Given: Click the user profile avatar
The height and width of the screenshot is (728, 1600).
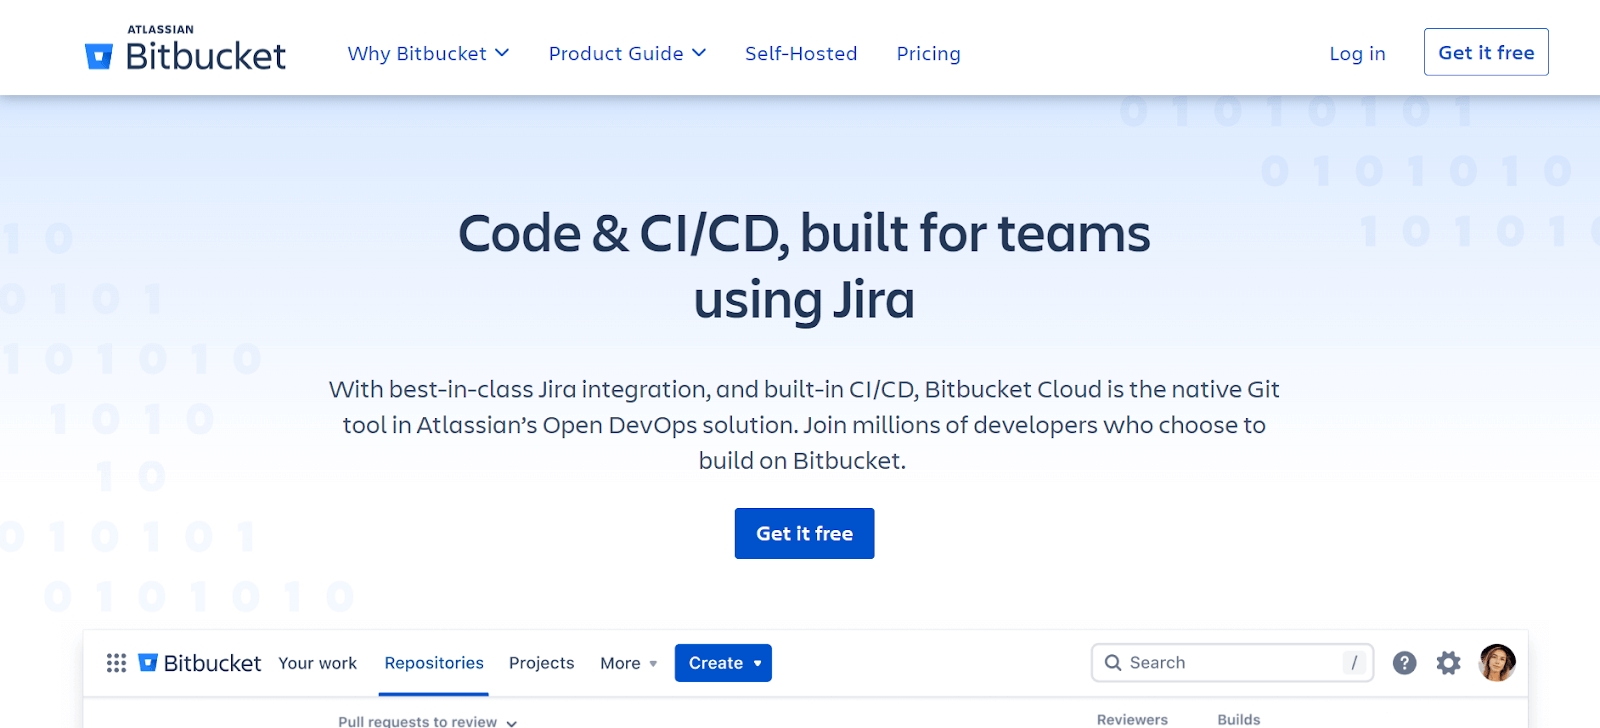Looking at the screenshot, I should pos(1497,662).
